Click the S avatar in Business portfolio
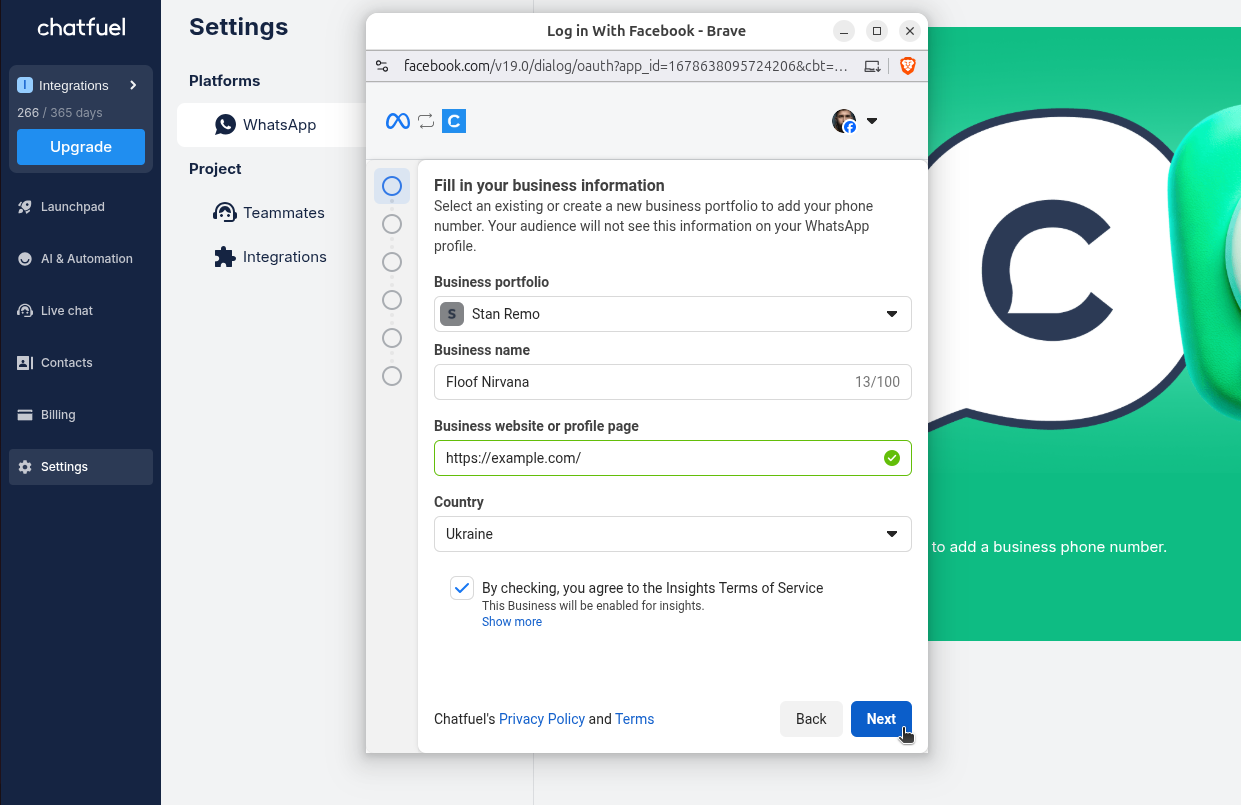The height and width of the screenshot is (805, 1241). [x=452, y=314]
